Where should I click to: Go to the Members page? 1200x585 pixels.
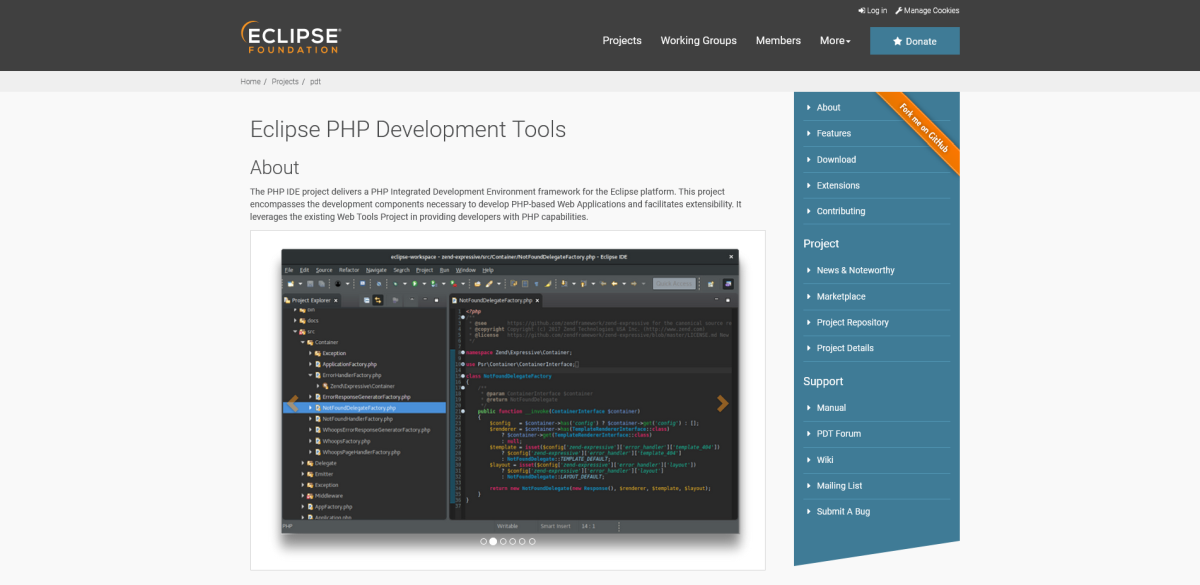[x=778, y=41]
